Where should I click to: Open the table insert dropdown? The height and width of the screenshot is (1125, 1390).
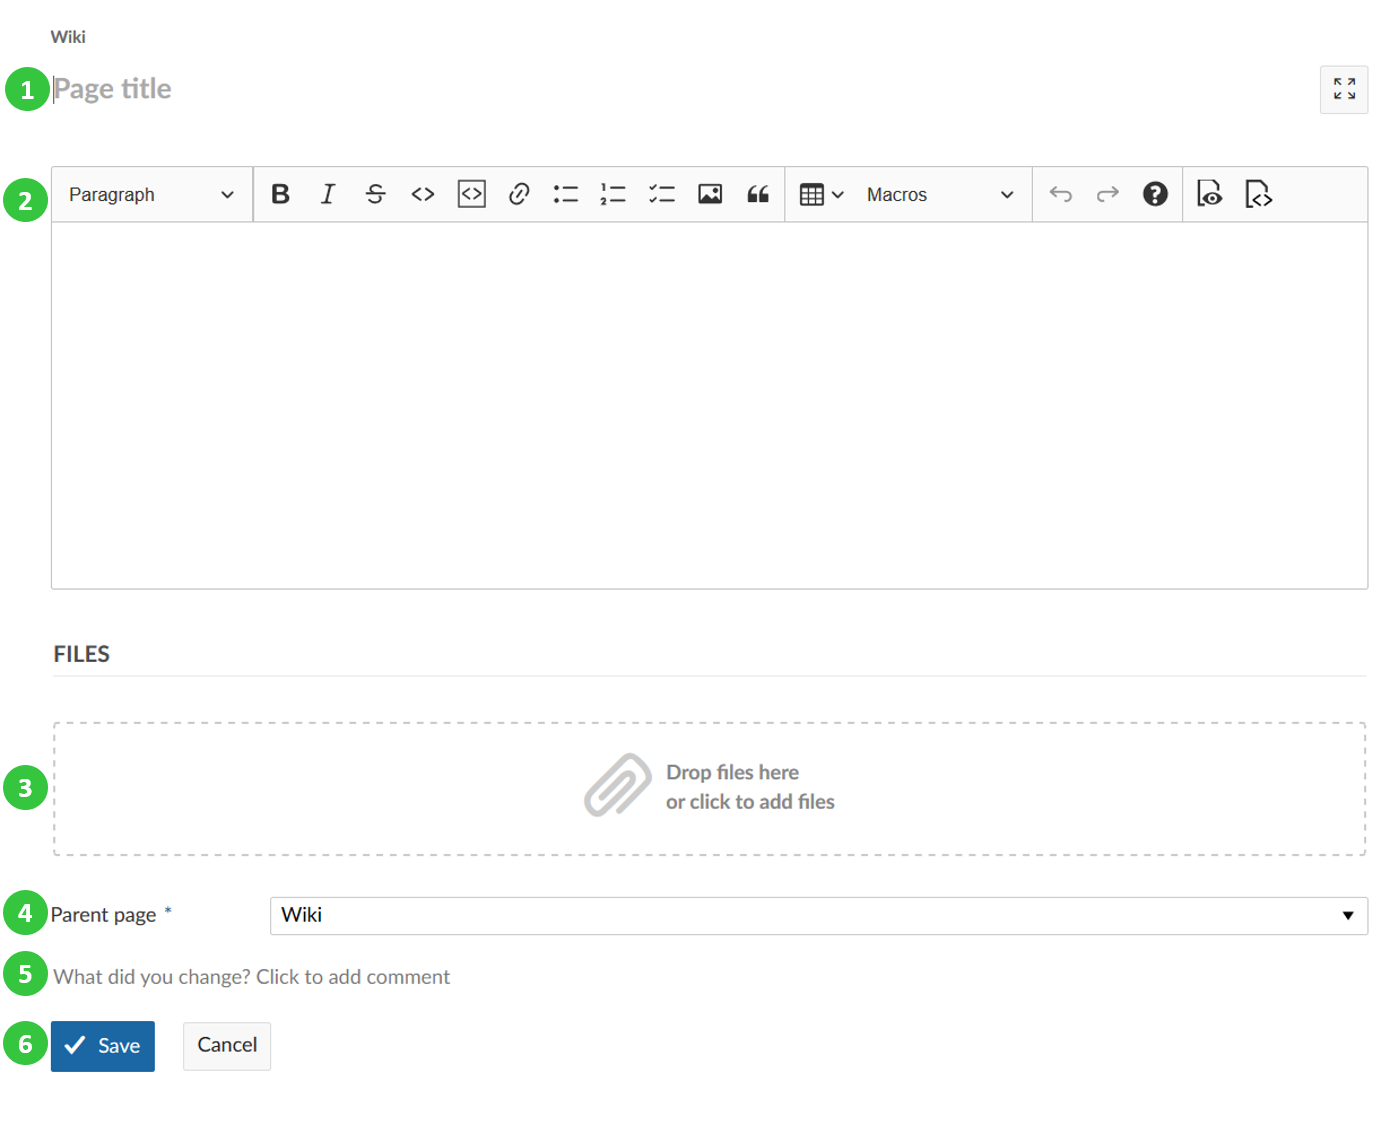[822, 194]
